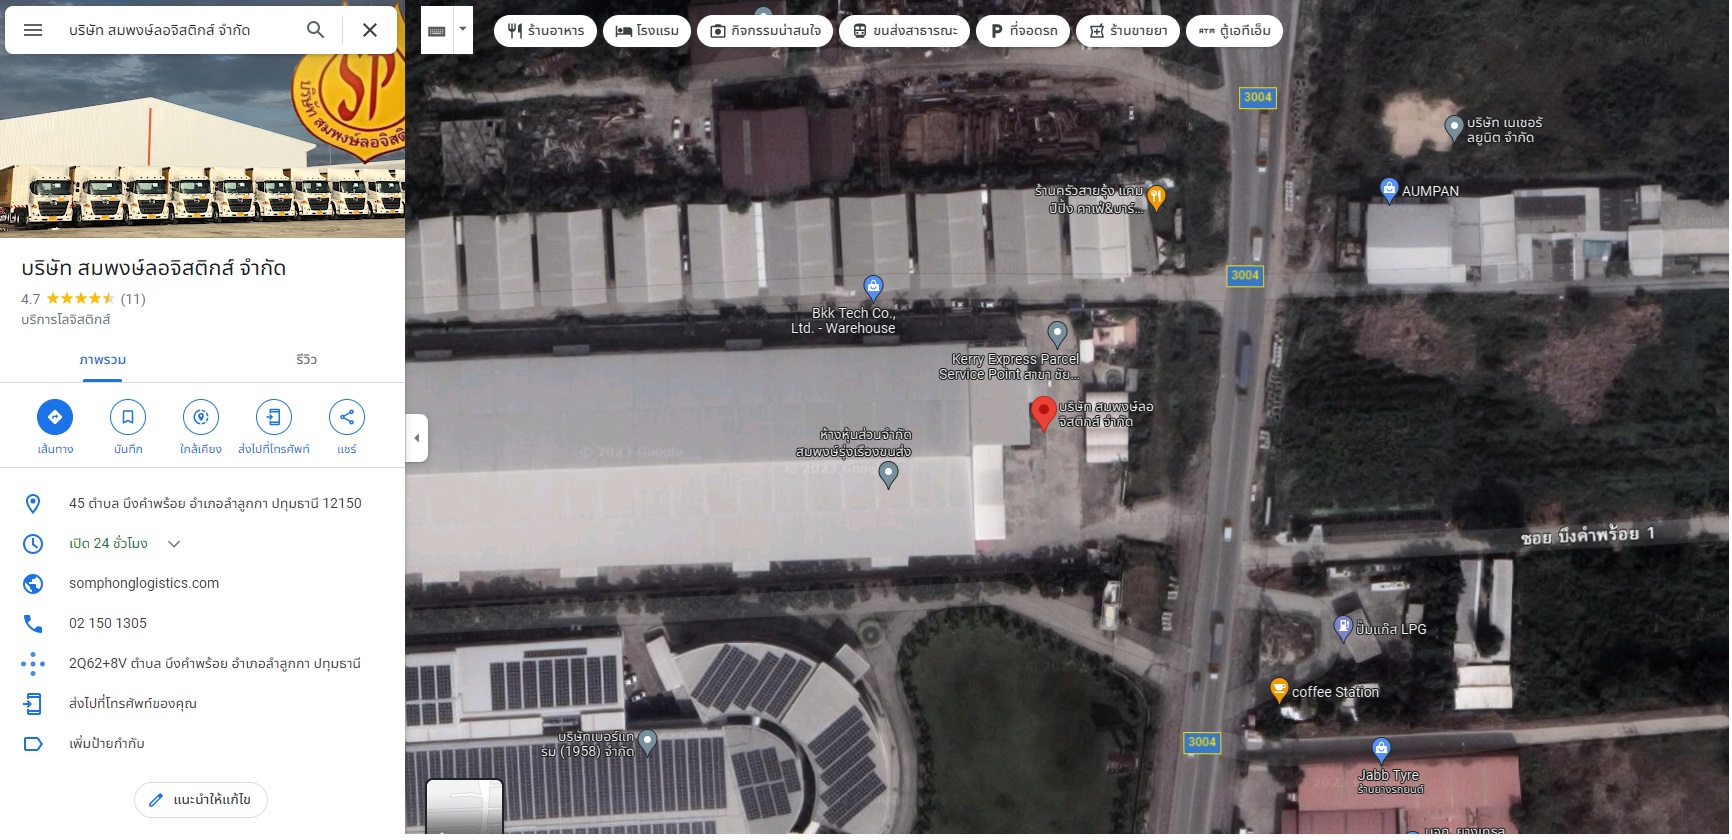Screen dimensions: 1732x840
Task: Click the search magnifier icon
Action: pos(315,30)
